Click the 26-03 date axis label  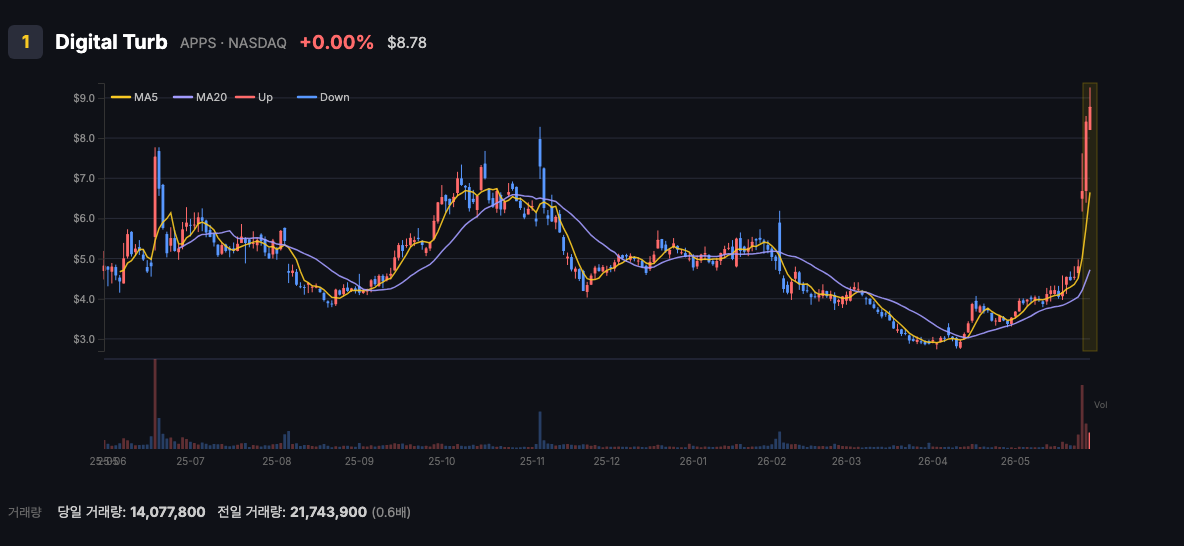click(x=846, y=461)
